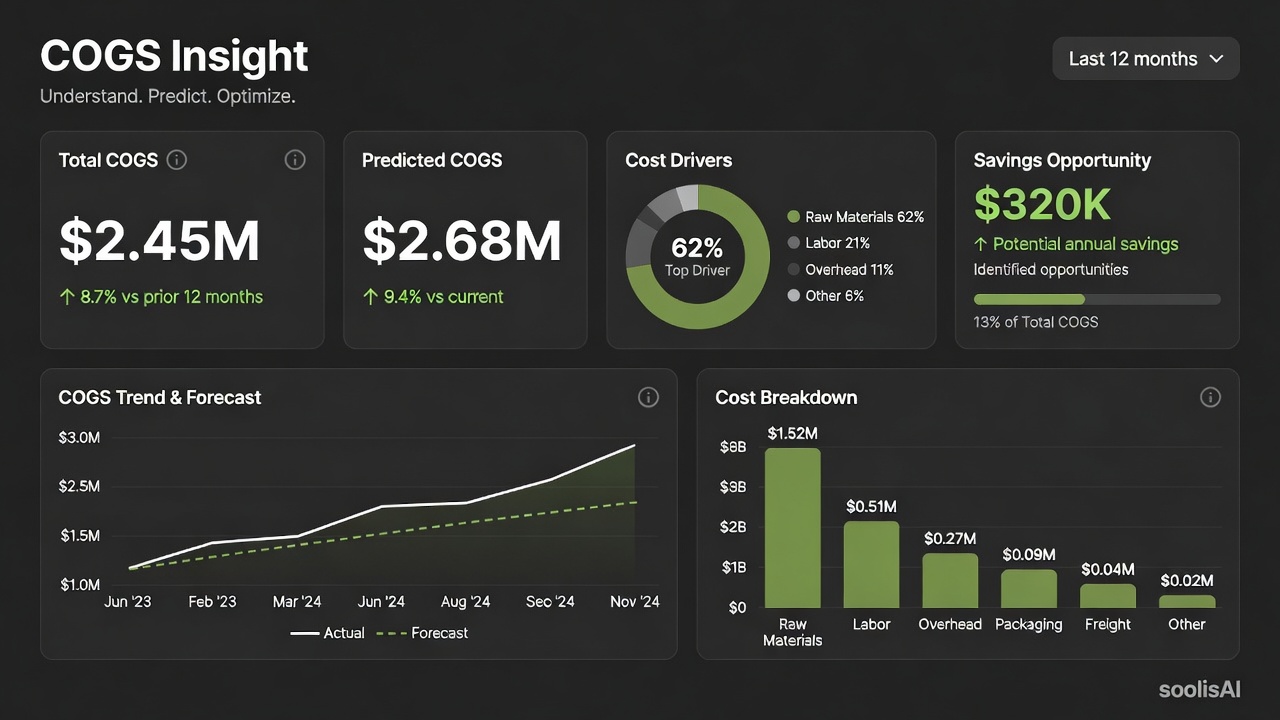Click the Freight bar in Cost Breakdown
The image size is (1280, 720).
[1108, 596]
